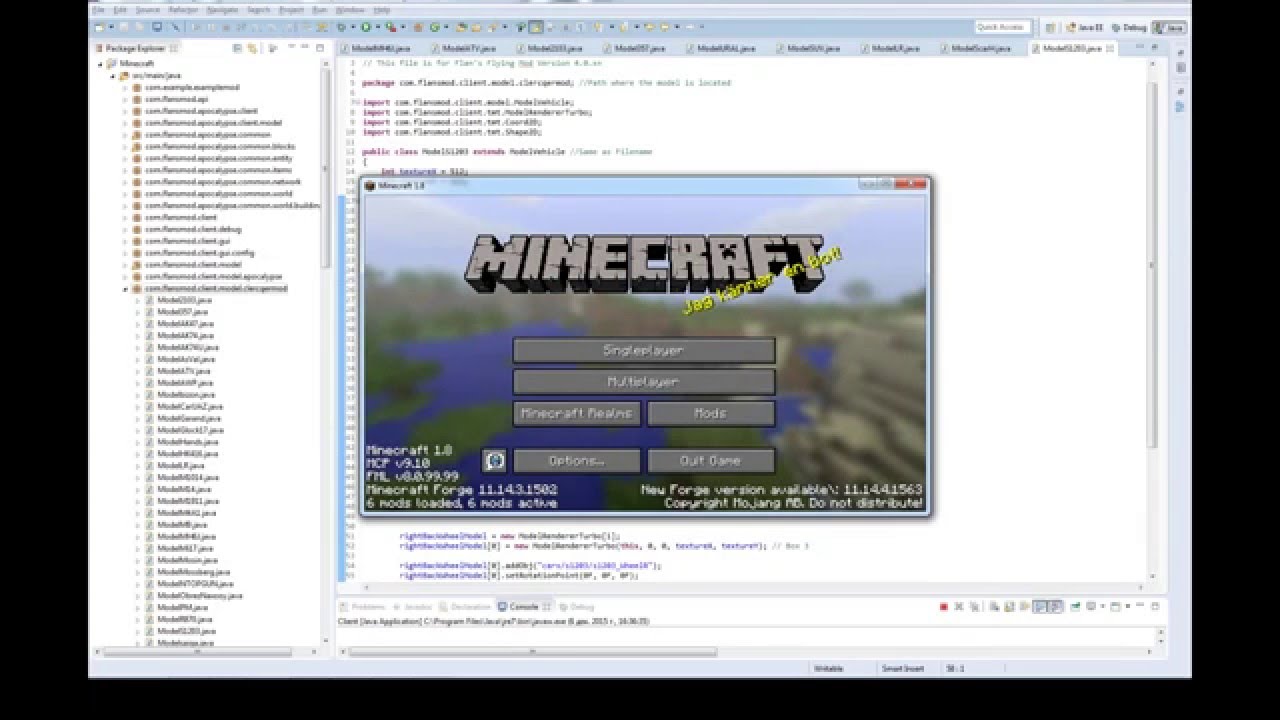Click the language globe button in Minecraft
The height and width of the screenshot is (720, 1280).
(494, 461)
